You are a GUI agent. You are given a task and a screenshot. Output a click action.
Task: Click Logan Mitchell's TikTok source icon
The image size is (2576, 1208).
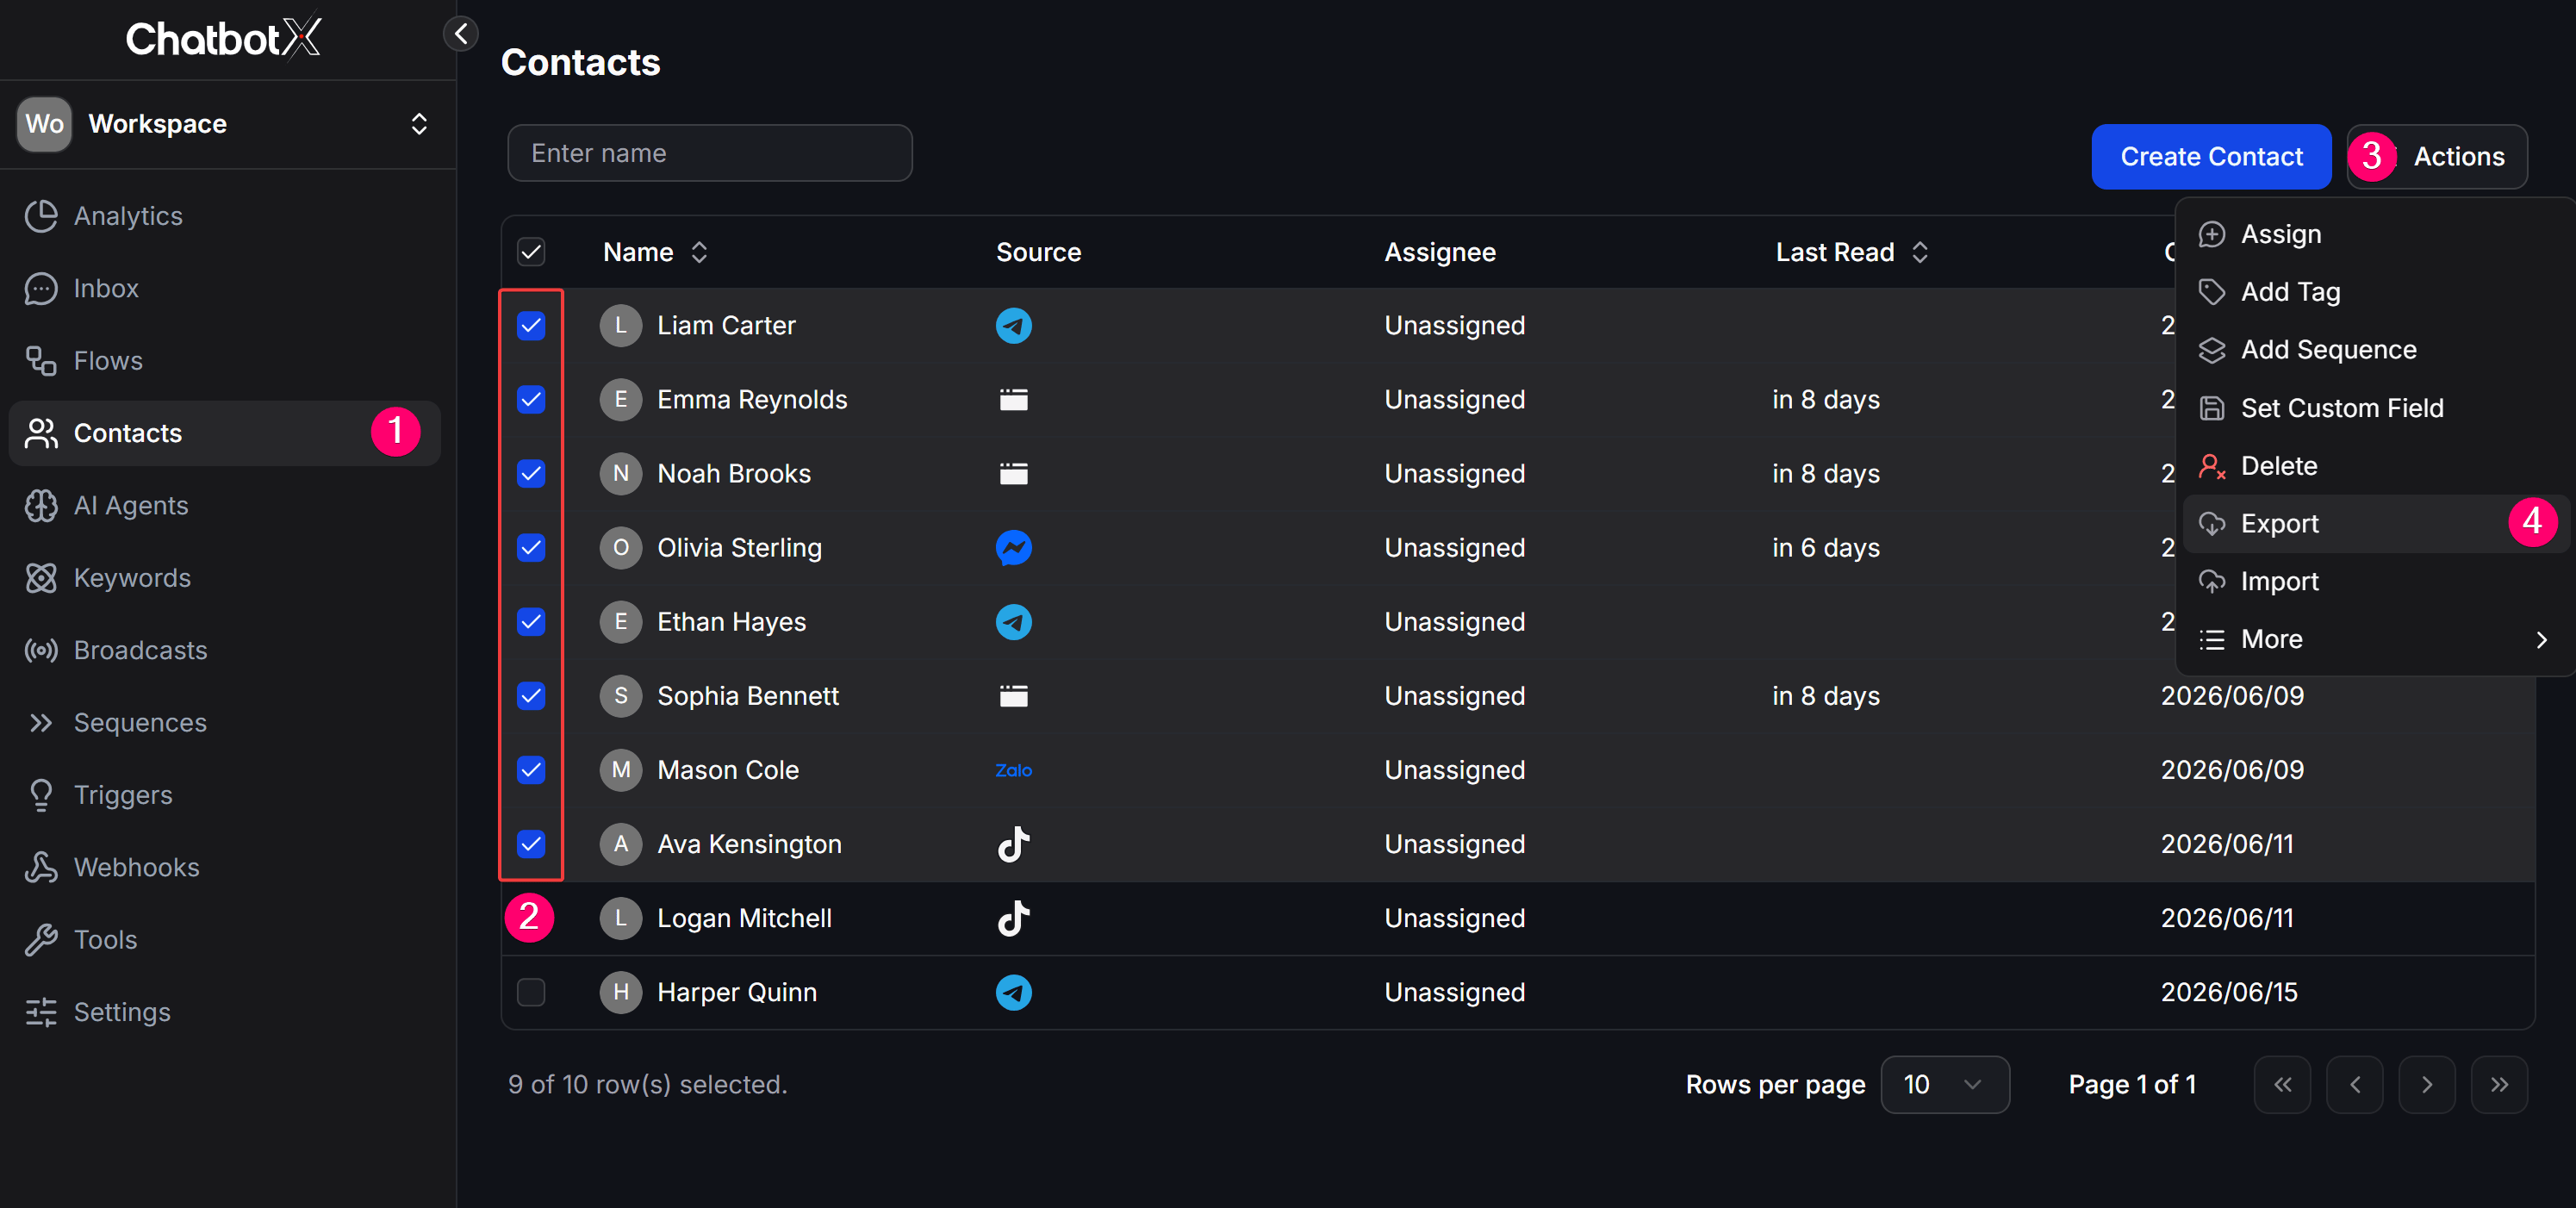pyautogui.click(x=1013, y=918)
